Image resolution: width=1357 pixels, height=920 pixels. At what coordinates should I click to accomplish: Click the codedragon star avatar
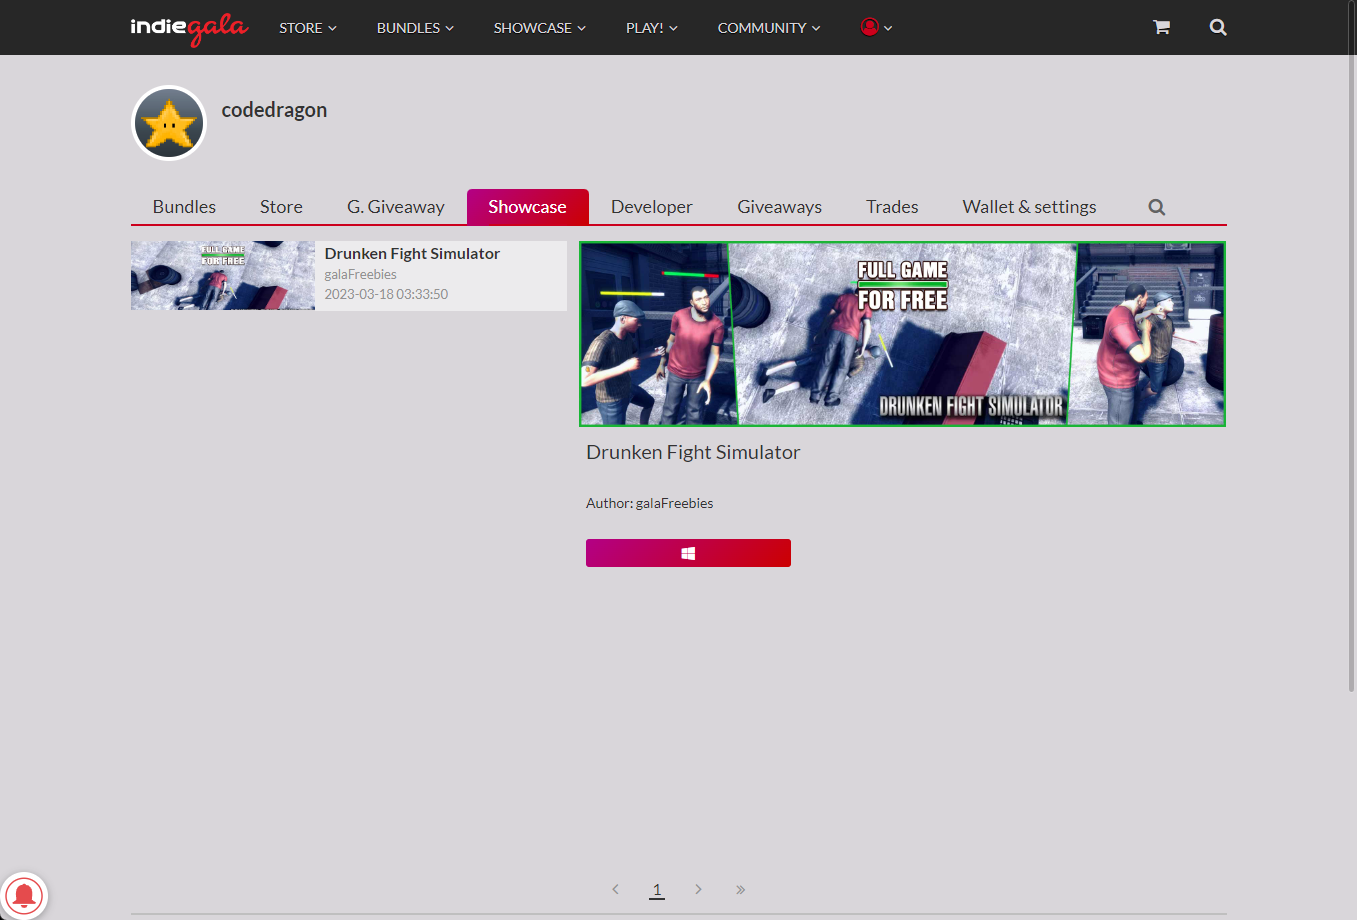[169, 123]
